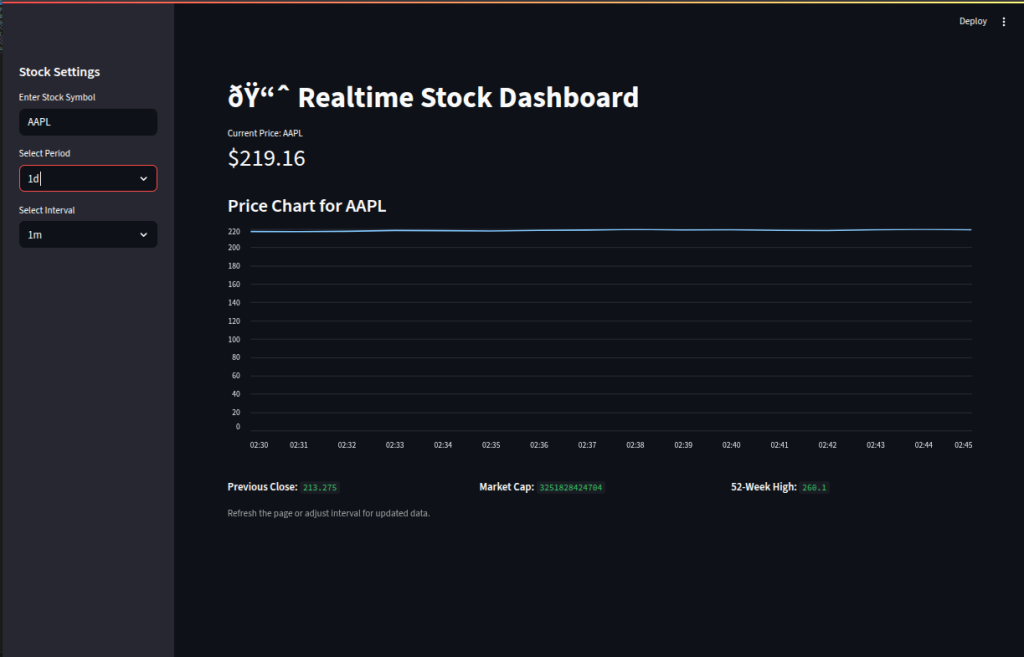Screen dimensions: 1024x657
Task: Click the Select Interval chevron arrow
Action: tap(144, 234)
